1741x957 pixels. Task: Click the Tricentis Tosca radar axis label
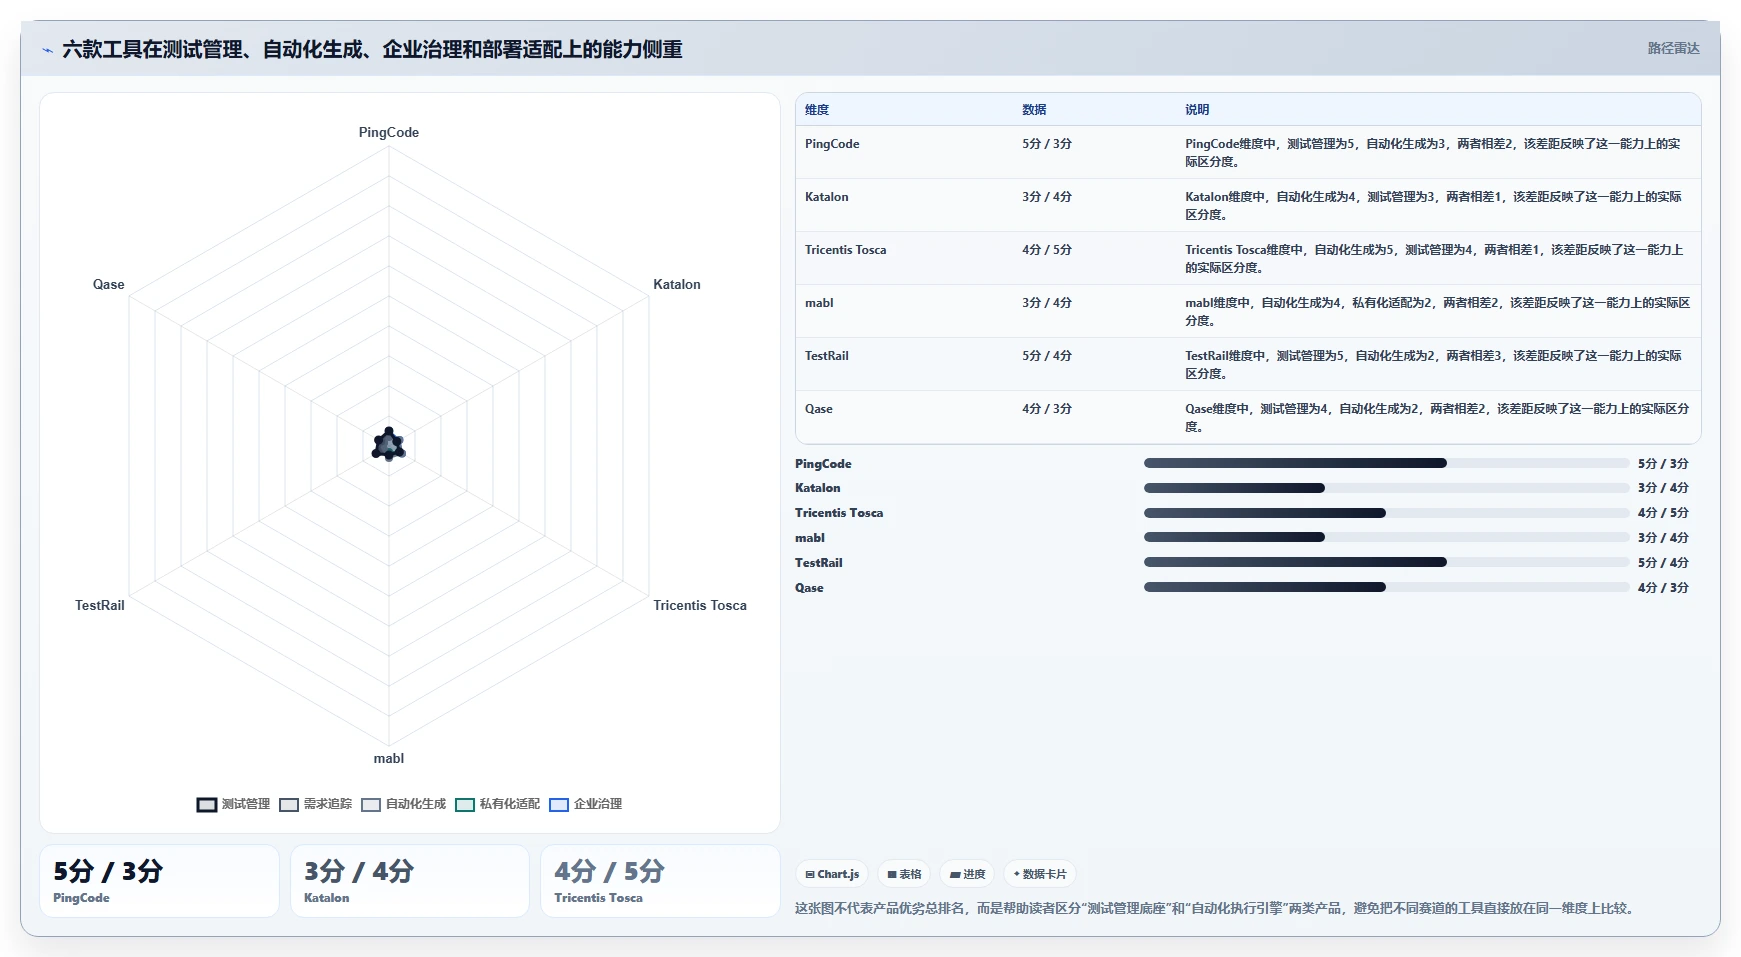[700, 605]
